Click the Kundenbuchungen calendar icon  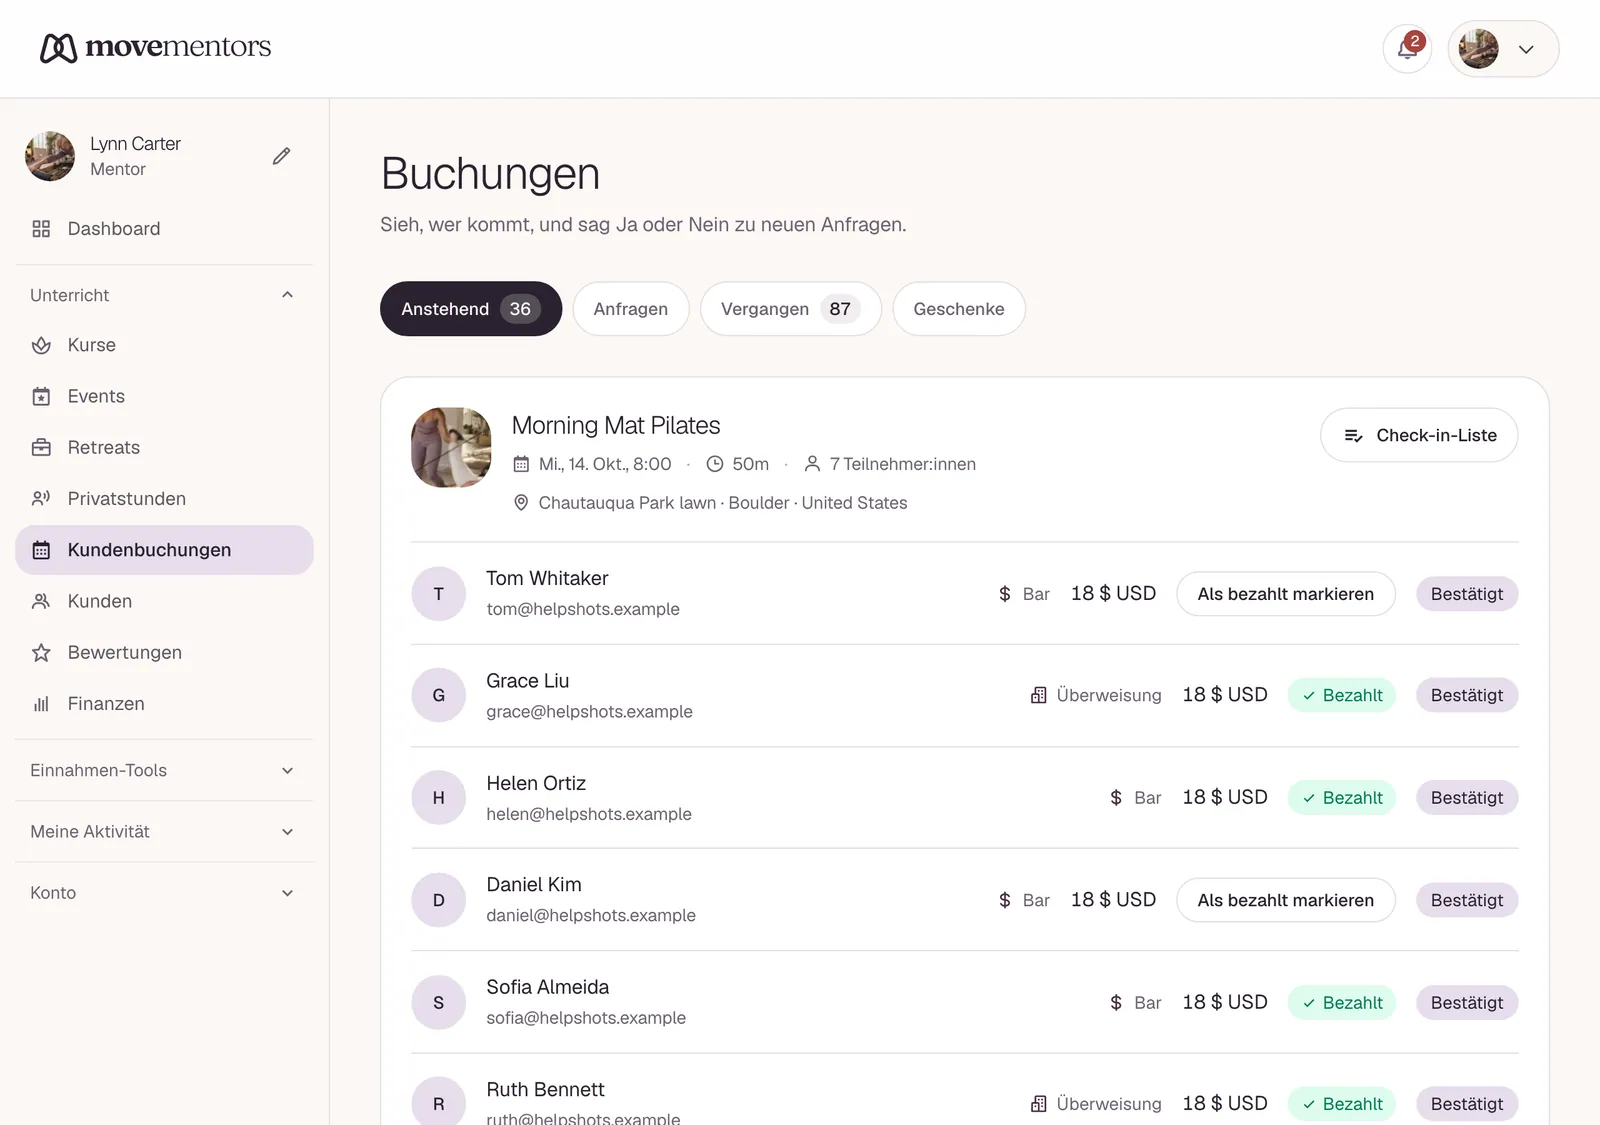[x=41, y=550]
